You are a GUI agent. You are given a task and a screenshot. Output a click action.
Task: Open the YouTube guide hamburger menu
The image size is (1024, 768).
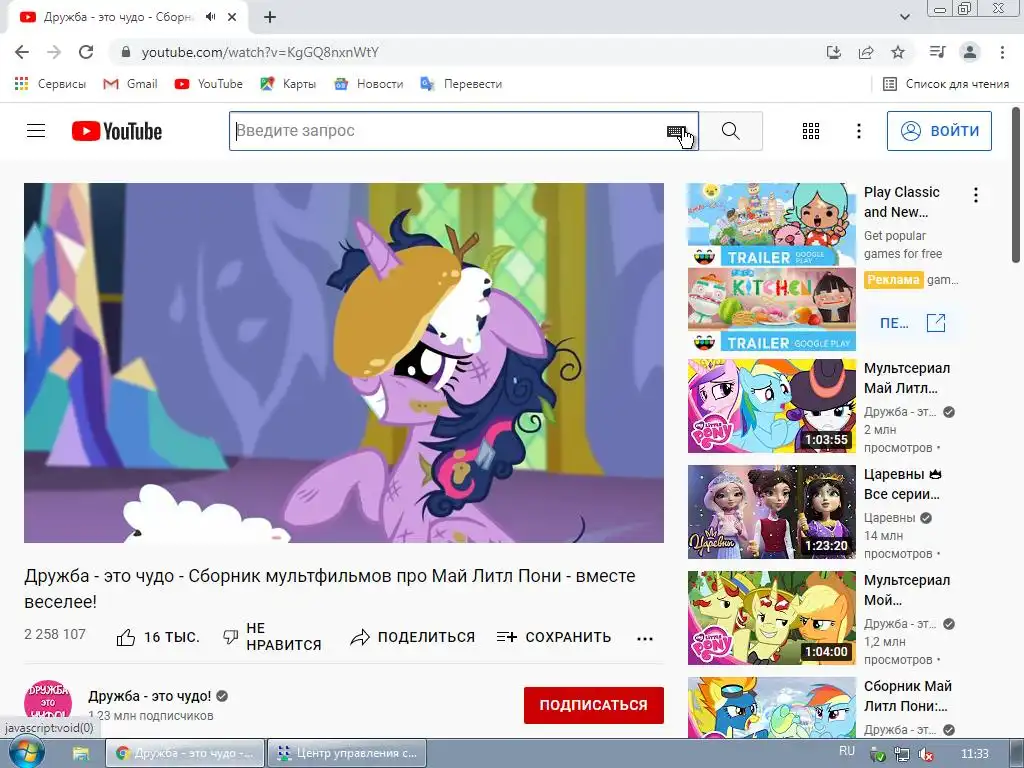36,131
